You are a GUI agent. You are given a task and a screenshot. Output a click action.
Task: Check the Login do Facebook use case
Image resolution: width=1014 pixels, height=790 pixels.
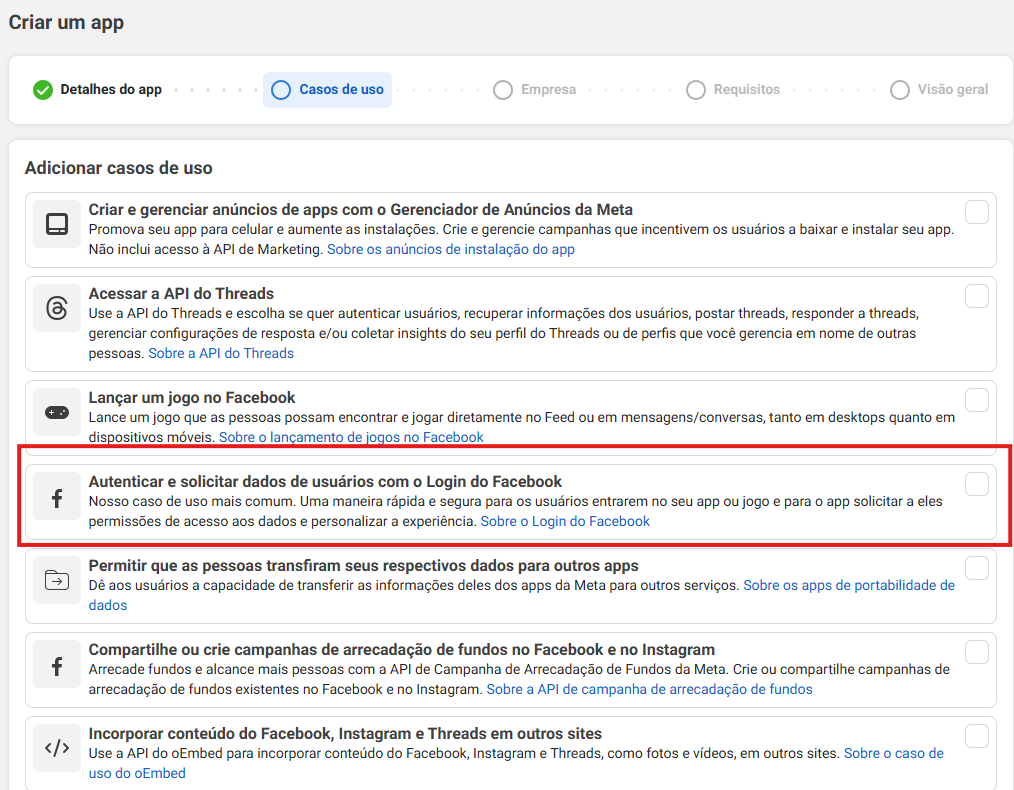[976, 483]
